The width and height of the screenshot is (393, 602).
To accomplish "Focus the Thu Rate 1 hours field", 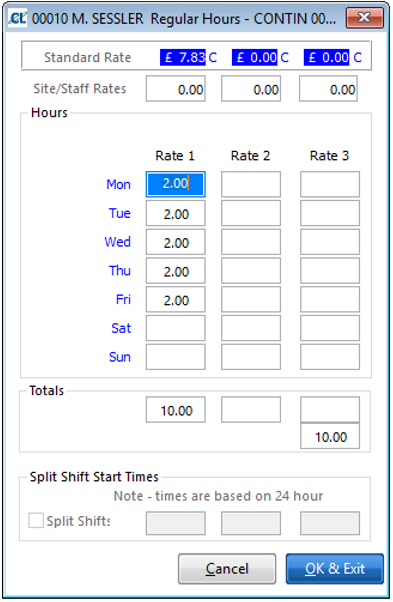I will [175, 271].
